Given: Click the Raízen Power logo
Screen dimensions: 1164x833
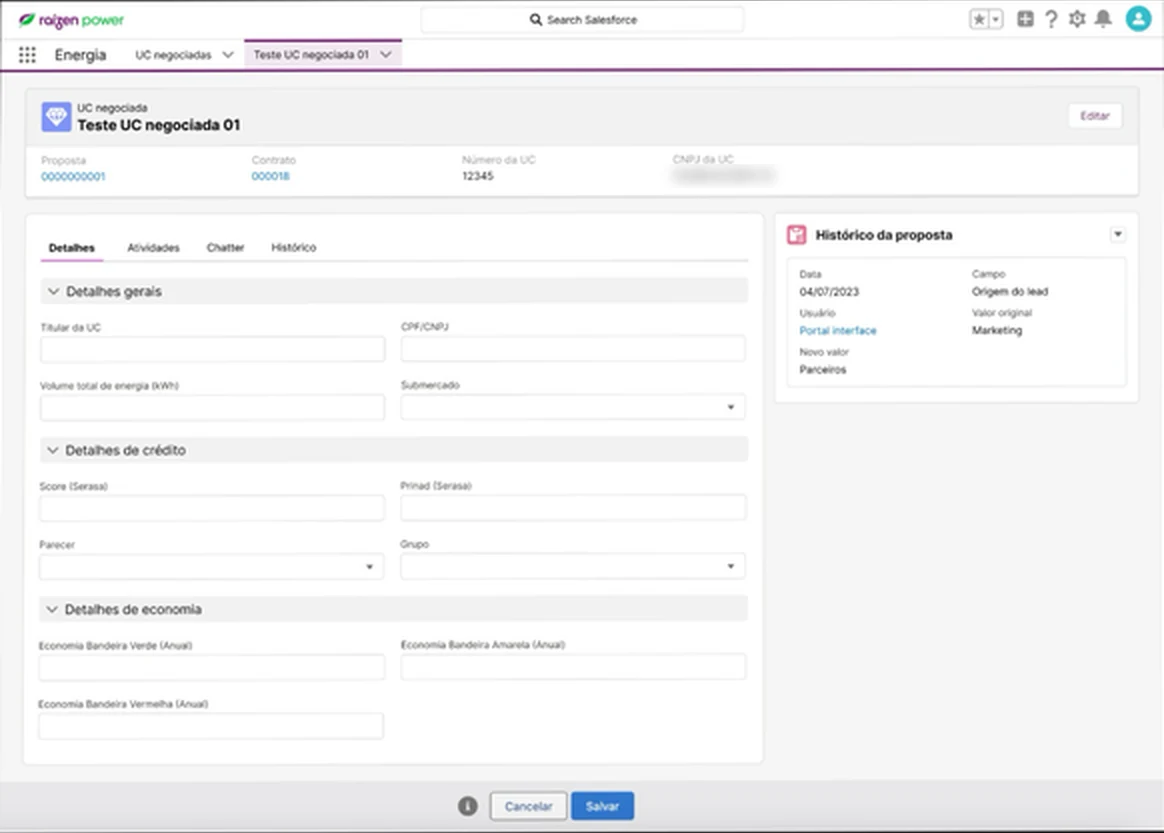Looking at the screenshot, I should point(71,20).
